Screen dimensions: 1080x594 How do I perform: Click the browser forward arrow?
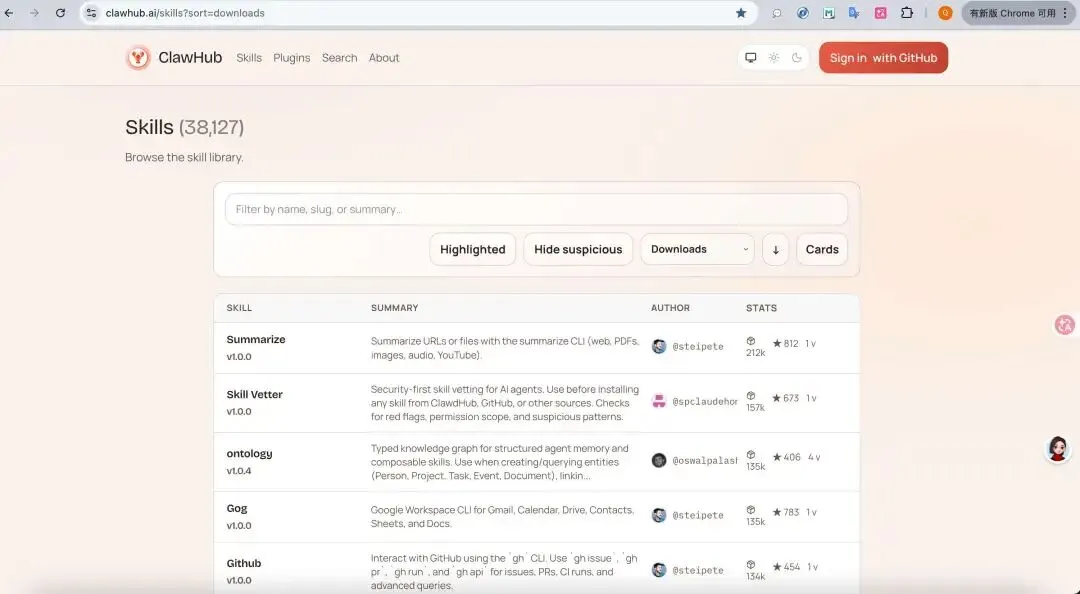pos(34,13)
